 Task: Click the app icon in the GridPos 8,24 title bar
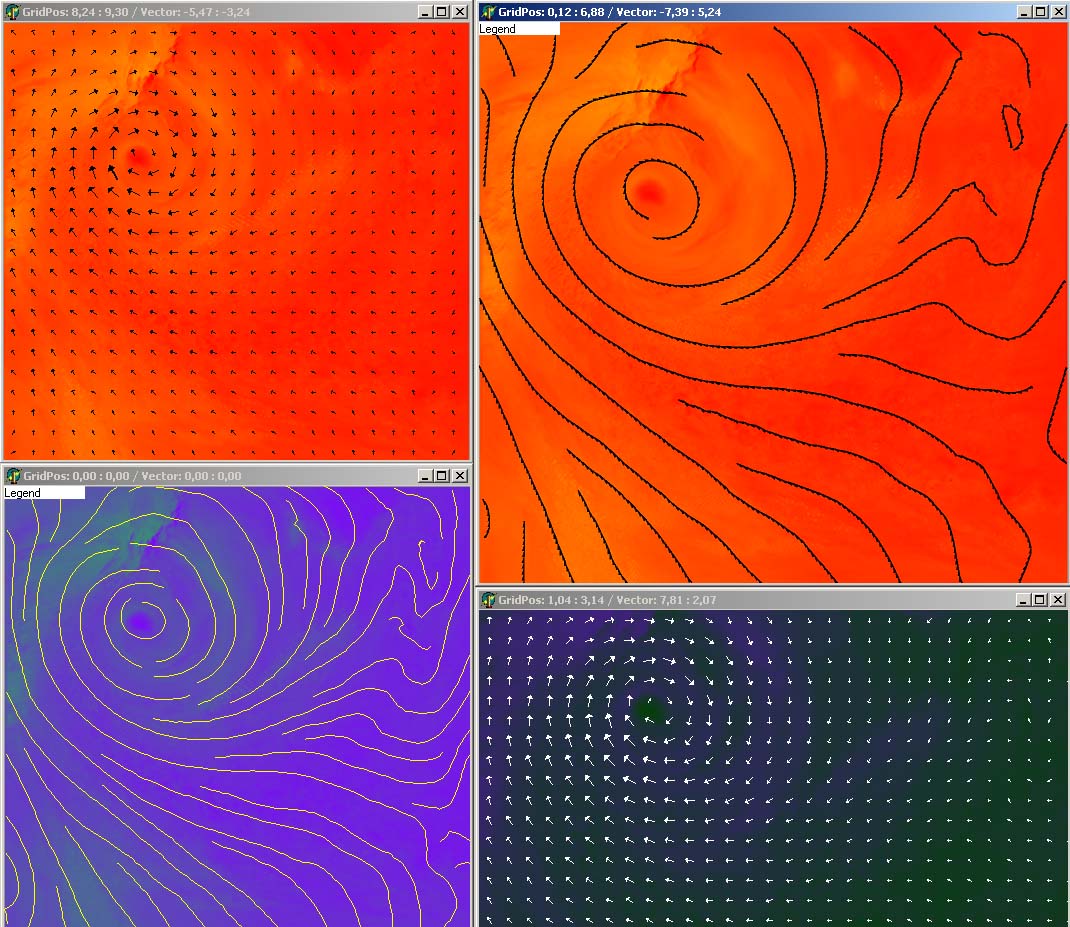coord(13,12)
